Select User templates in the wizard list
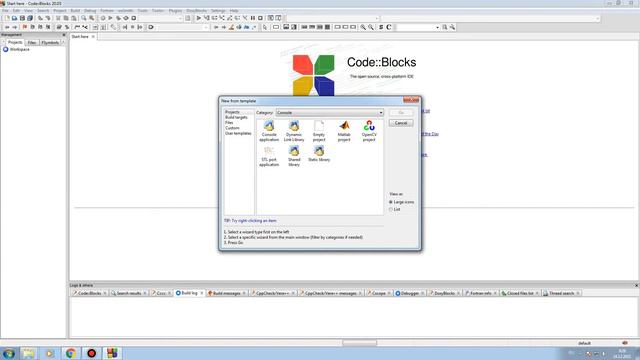The image size is (640, 360). click(x=238, y=133)
